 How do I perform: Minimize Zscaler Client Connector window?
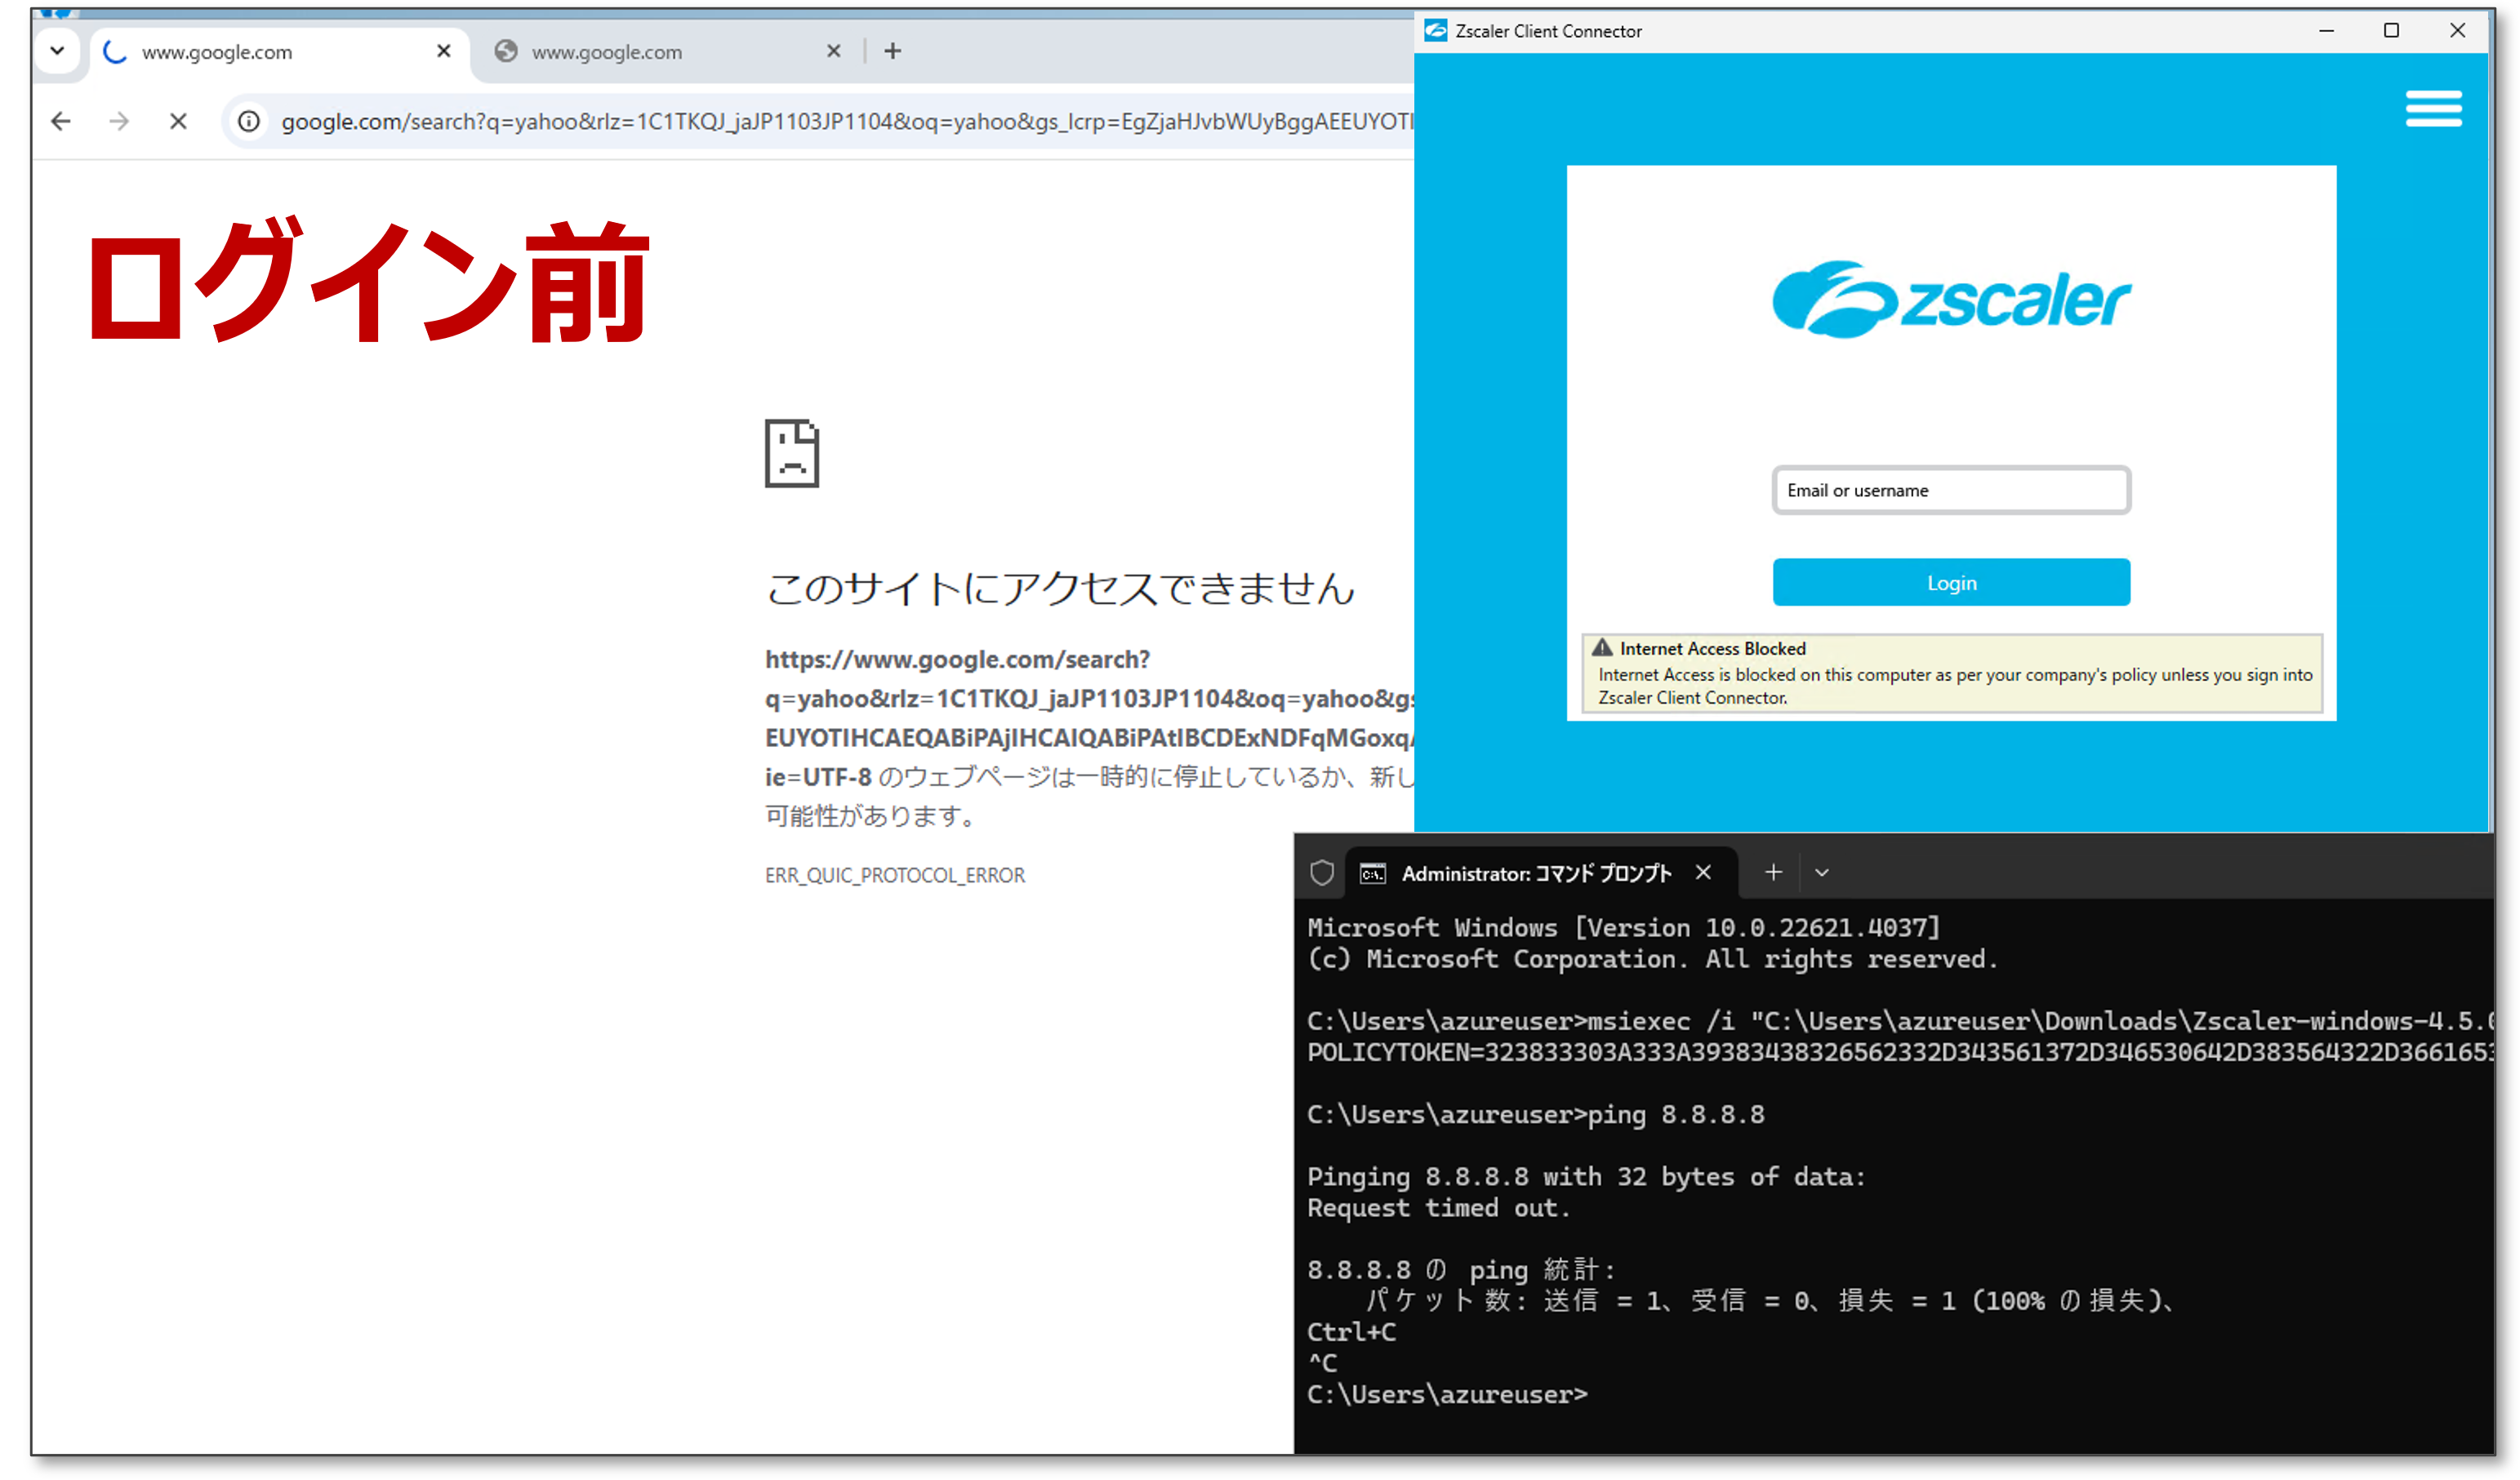pos(2326,30)
